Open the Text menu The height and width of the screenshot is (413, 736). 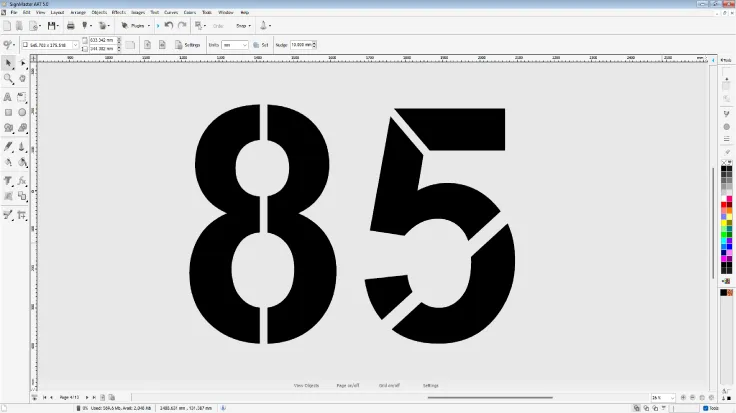pos(154,13)
